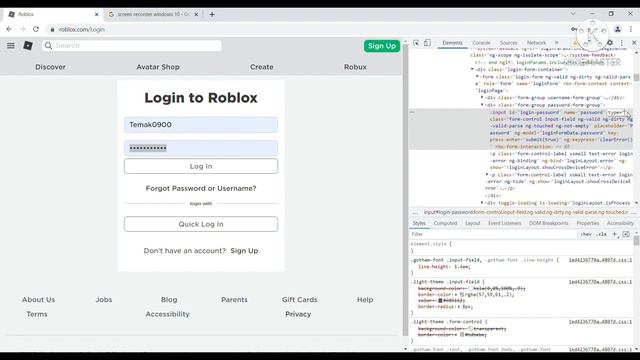Viewport: 640px width, 360px height.
Task: Expand the toggle-loading div node
Action: [482, 202]
